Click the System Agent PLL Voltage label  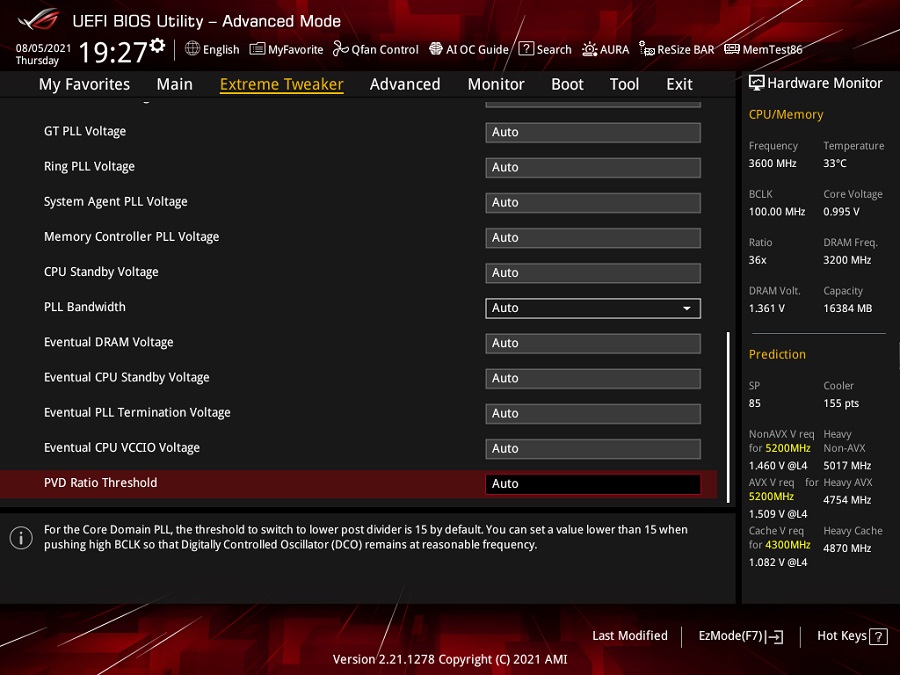pos(116,201)
